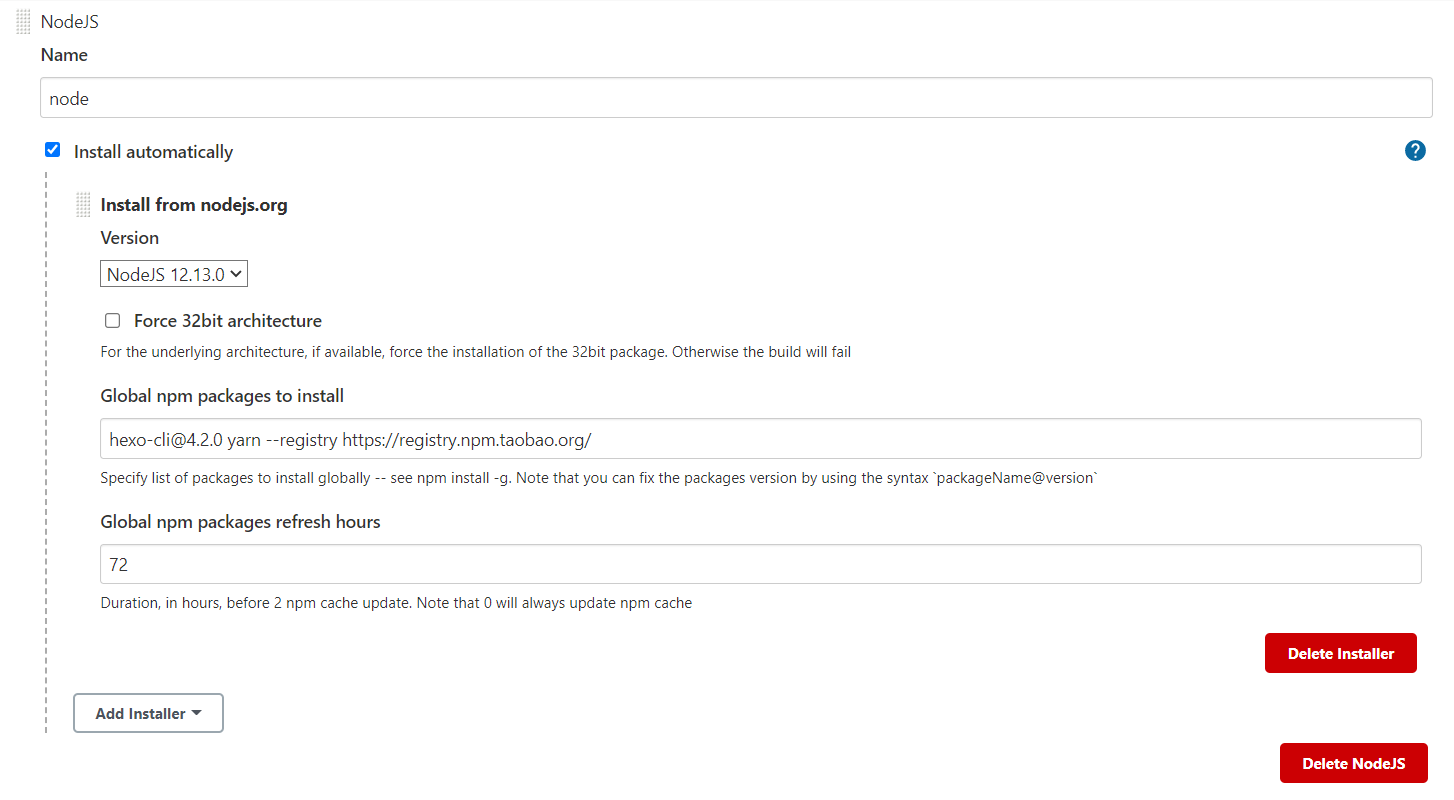Click the refresh hours field showing 72
The width and height of the screenshot is (1454, 800).
(x=760, y=564)
